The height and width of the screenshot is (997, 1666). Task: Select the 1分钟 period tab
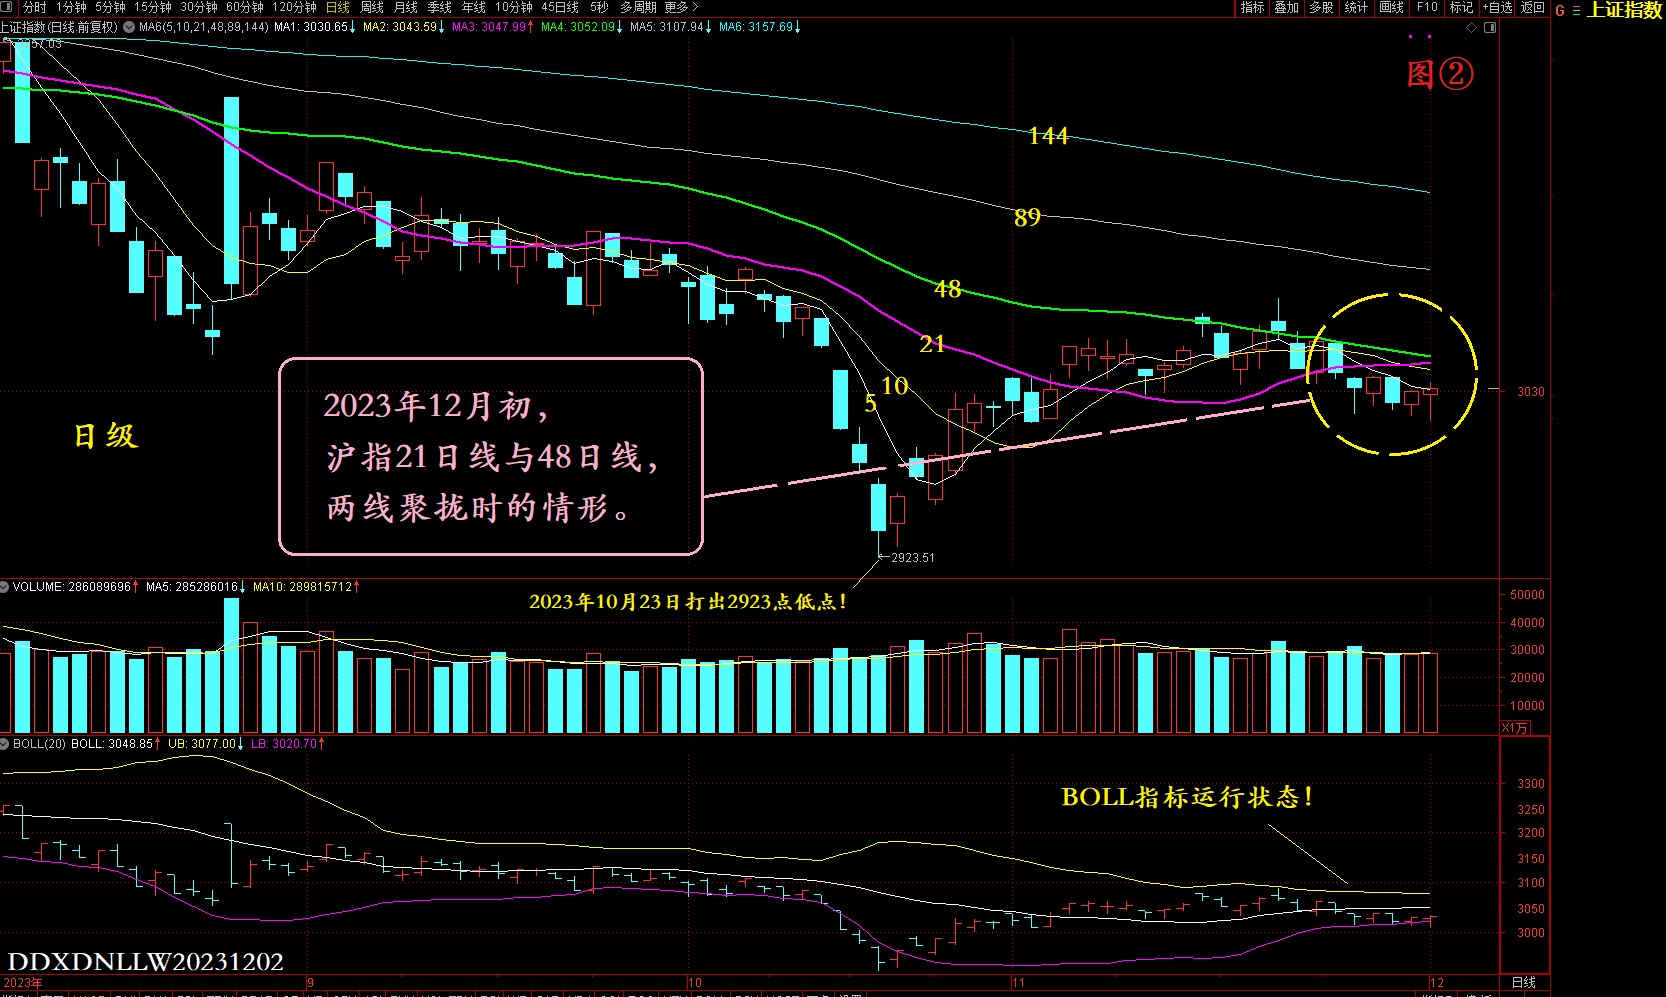point(71,7)
